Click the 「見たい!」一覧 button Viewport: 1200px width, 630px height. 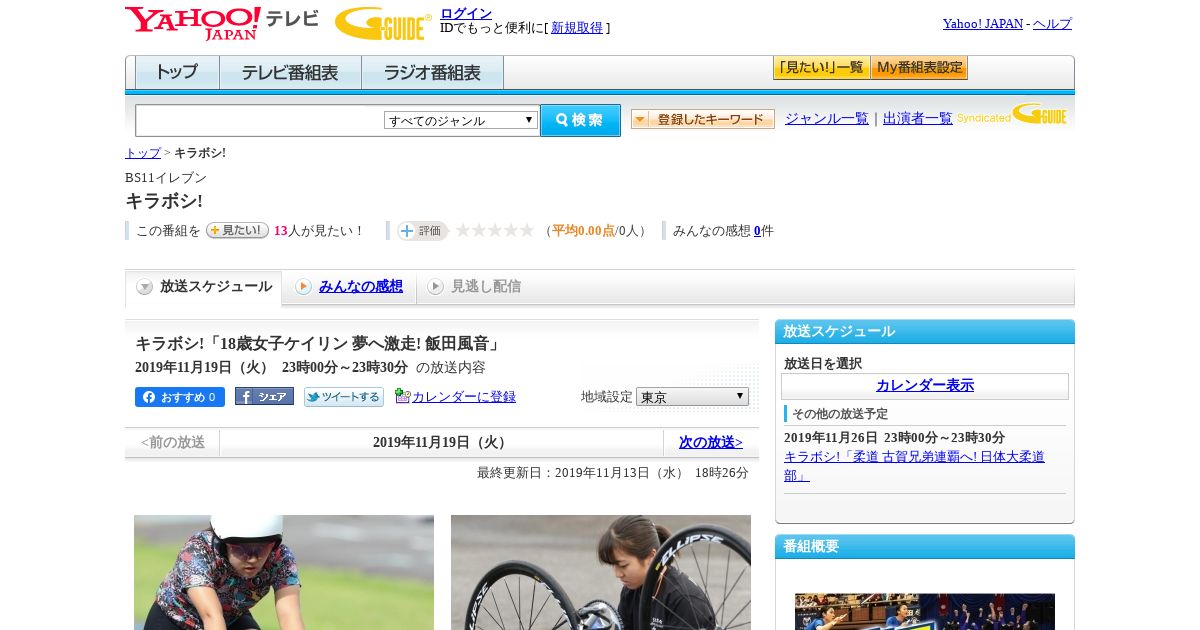click(821, 68)
